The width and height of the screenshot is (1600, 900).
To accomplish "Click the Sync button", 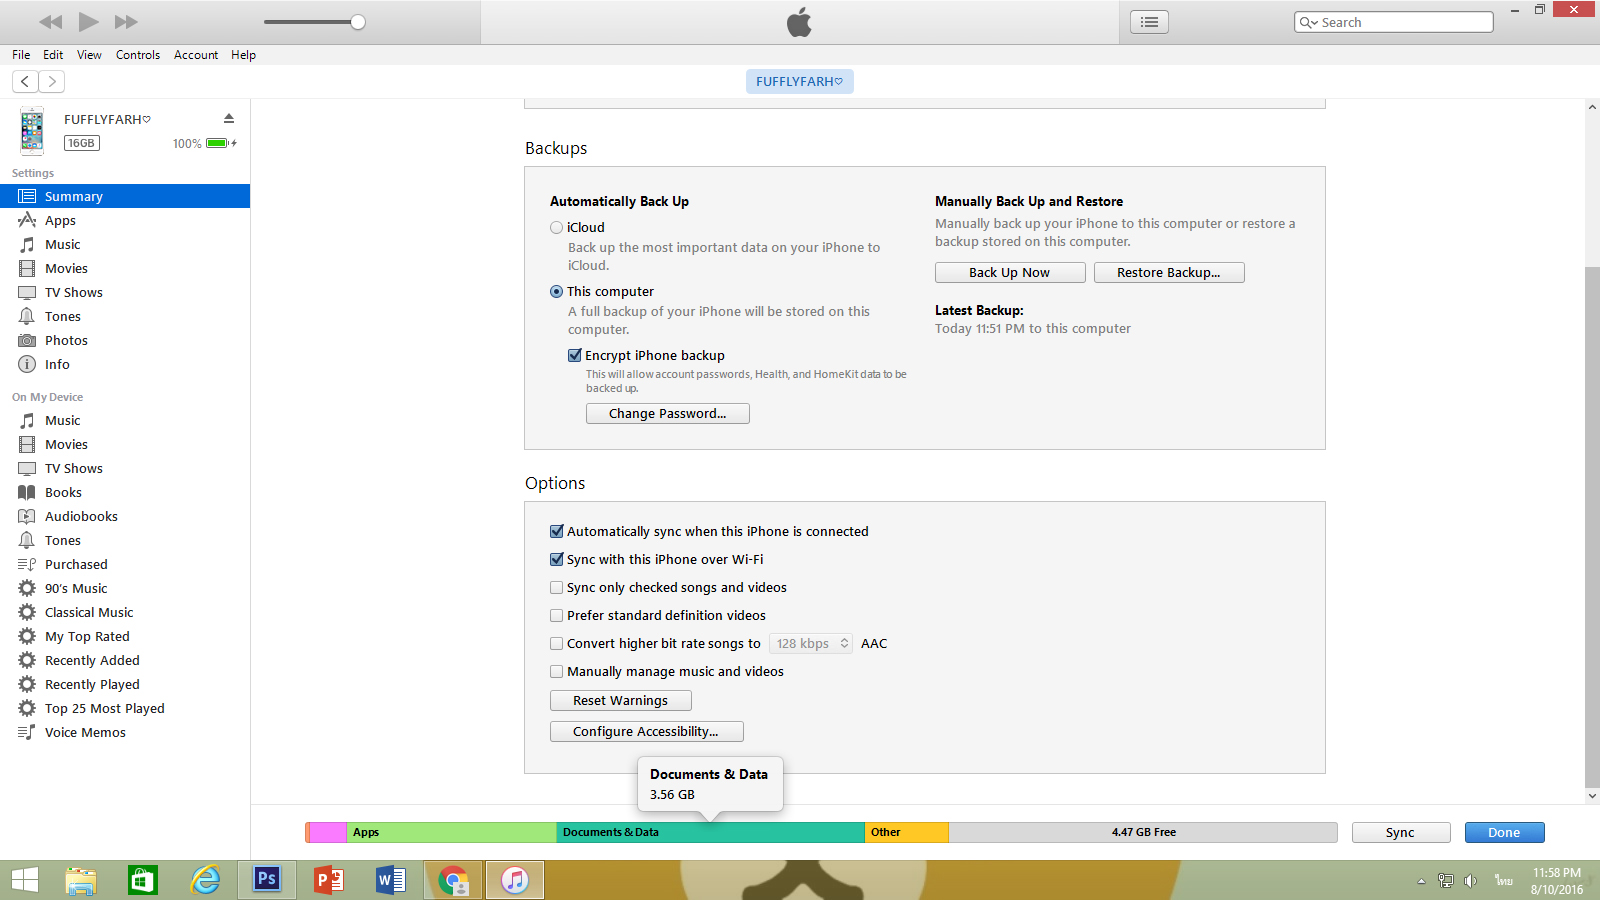I will tap(1400, 832).
